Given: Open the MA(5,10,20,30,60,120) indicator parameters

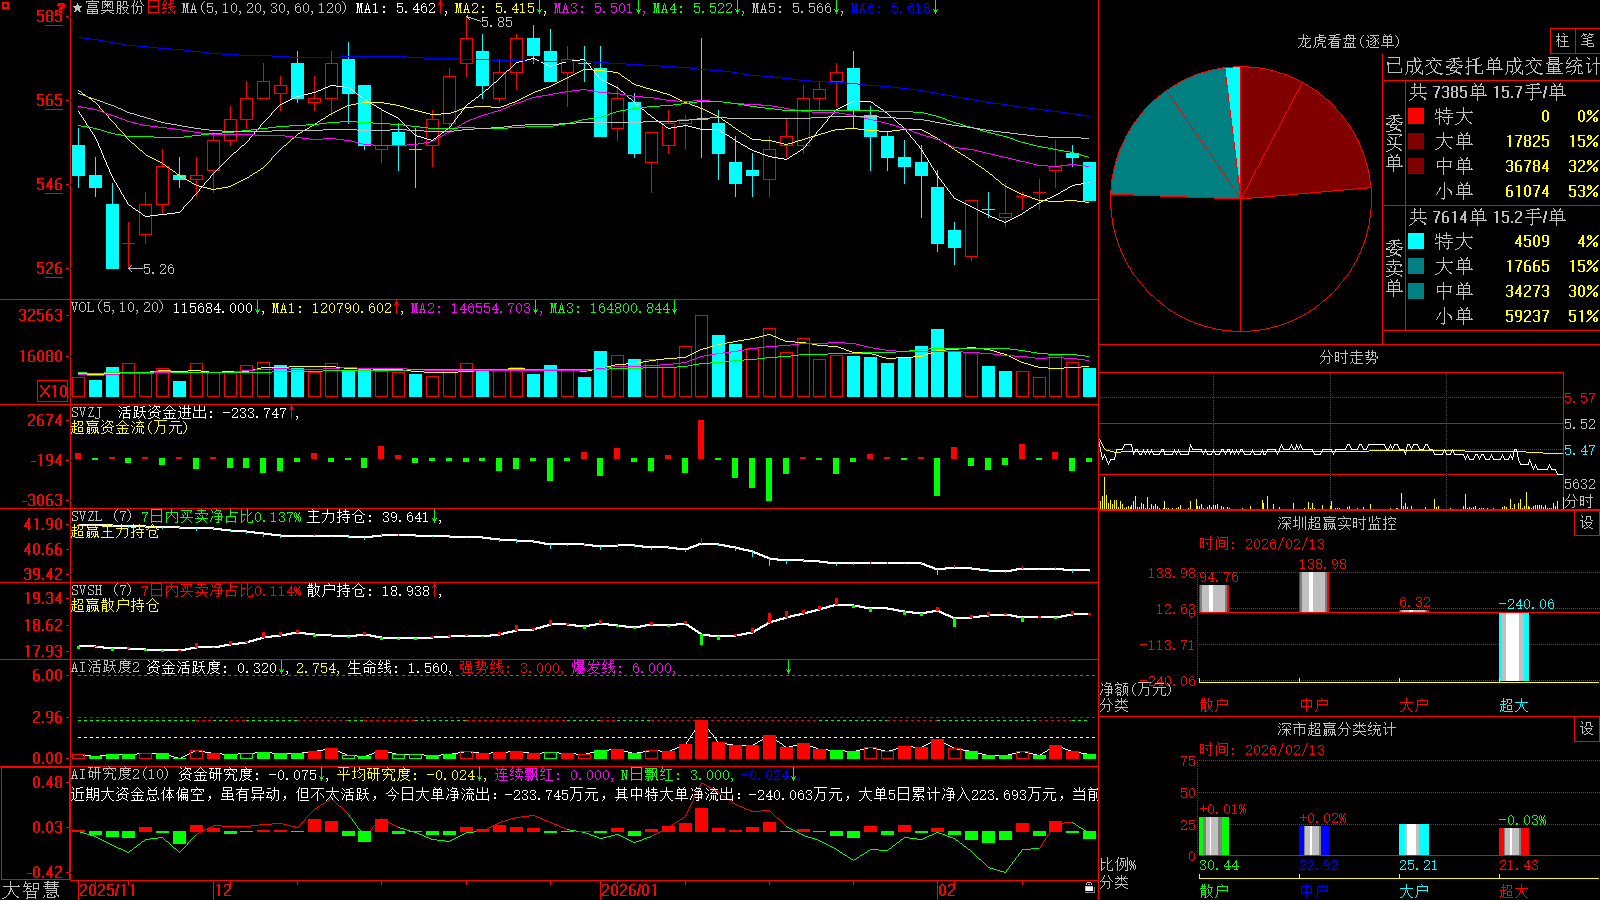Looking at the screenshot, I should coord(265,8).
